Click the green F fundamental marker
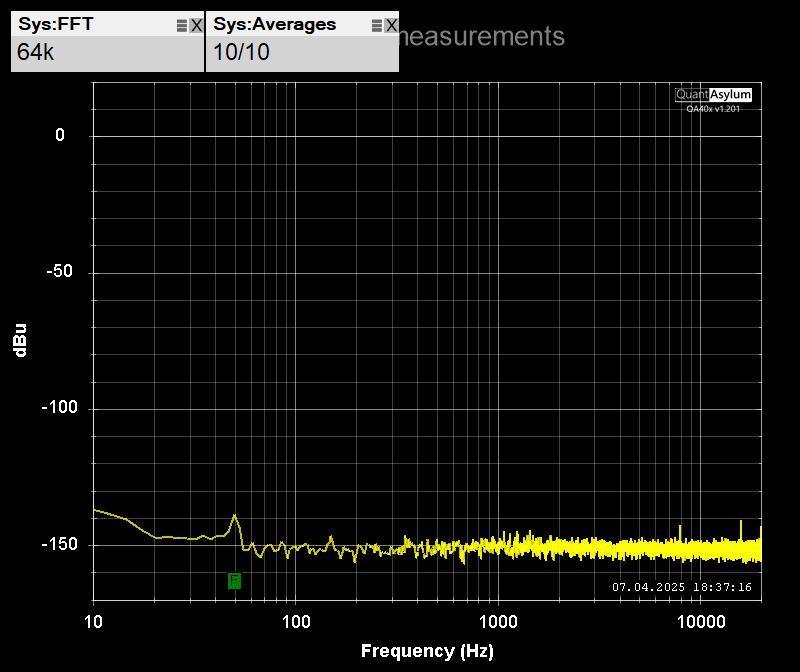Viewport: 800px width, 672px height. coord(234,580)
